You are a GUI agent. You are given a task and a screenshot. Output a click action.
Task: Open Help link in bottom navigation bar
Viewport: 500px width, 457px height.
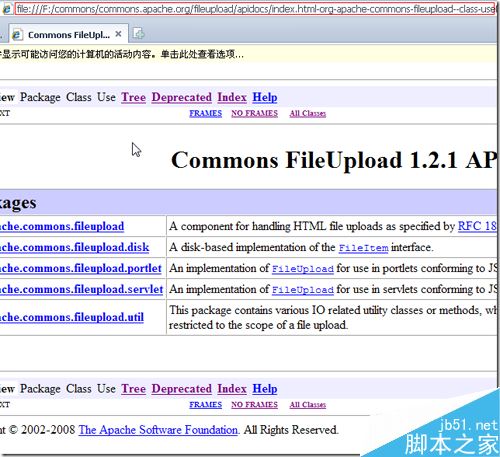tap(265, 389)
